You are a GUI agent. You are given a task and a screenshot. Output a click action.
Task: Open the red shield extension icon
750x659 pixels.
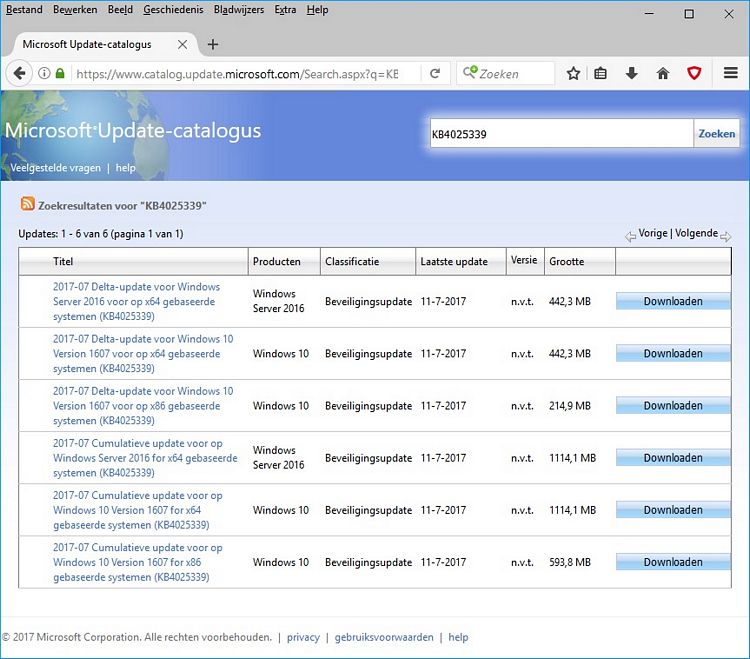(x=694, y=74)
